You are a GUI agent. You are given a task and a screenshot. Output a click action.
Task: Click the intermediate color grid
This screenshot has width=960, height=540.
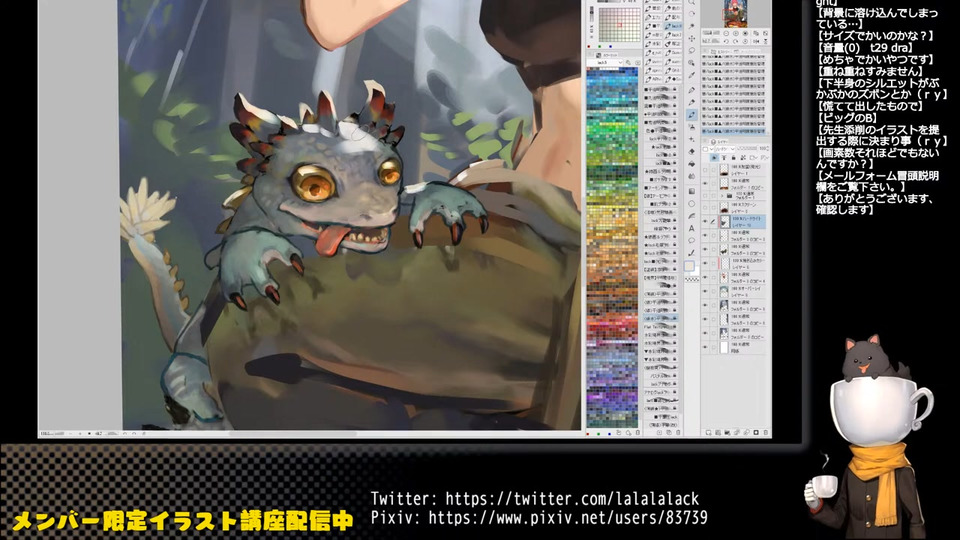tap(620, 25)
